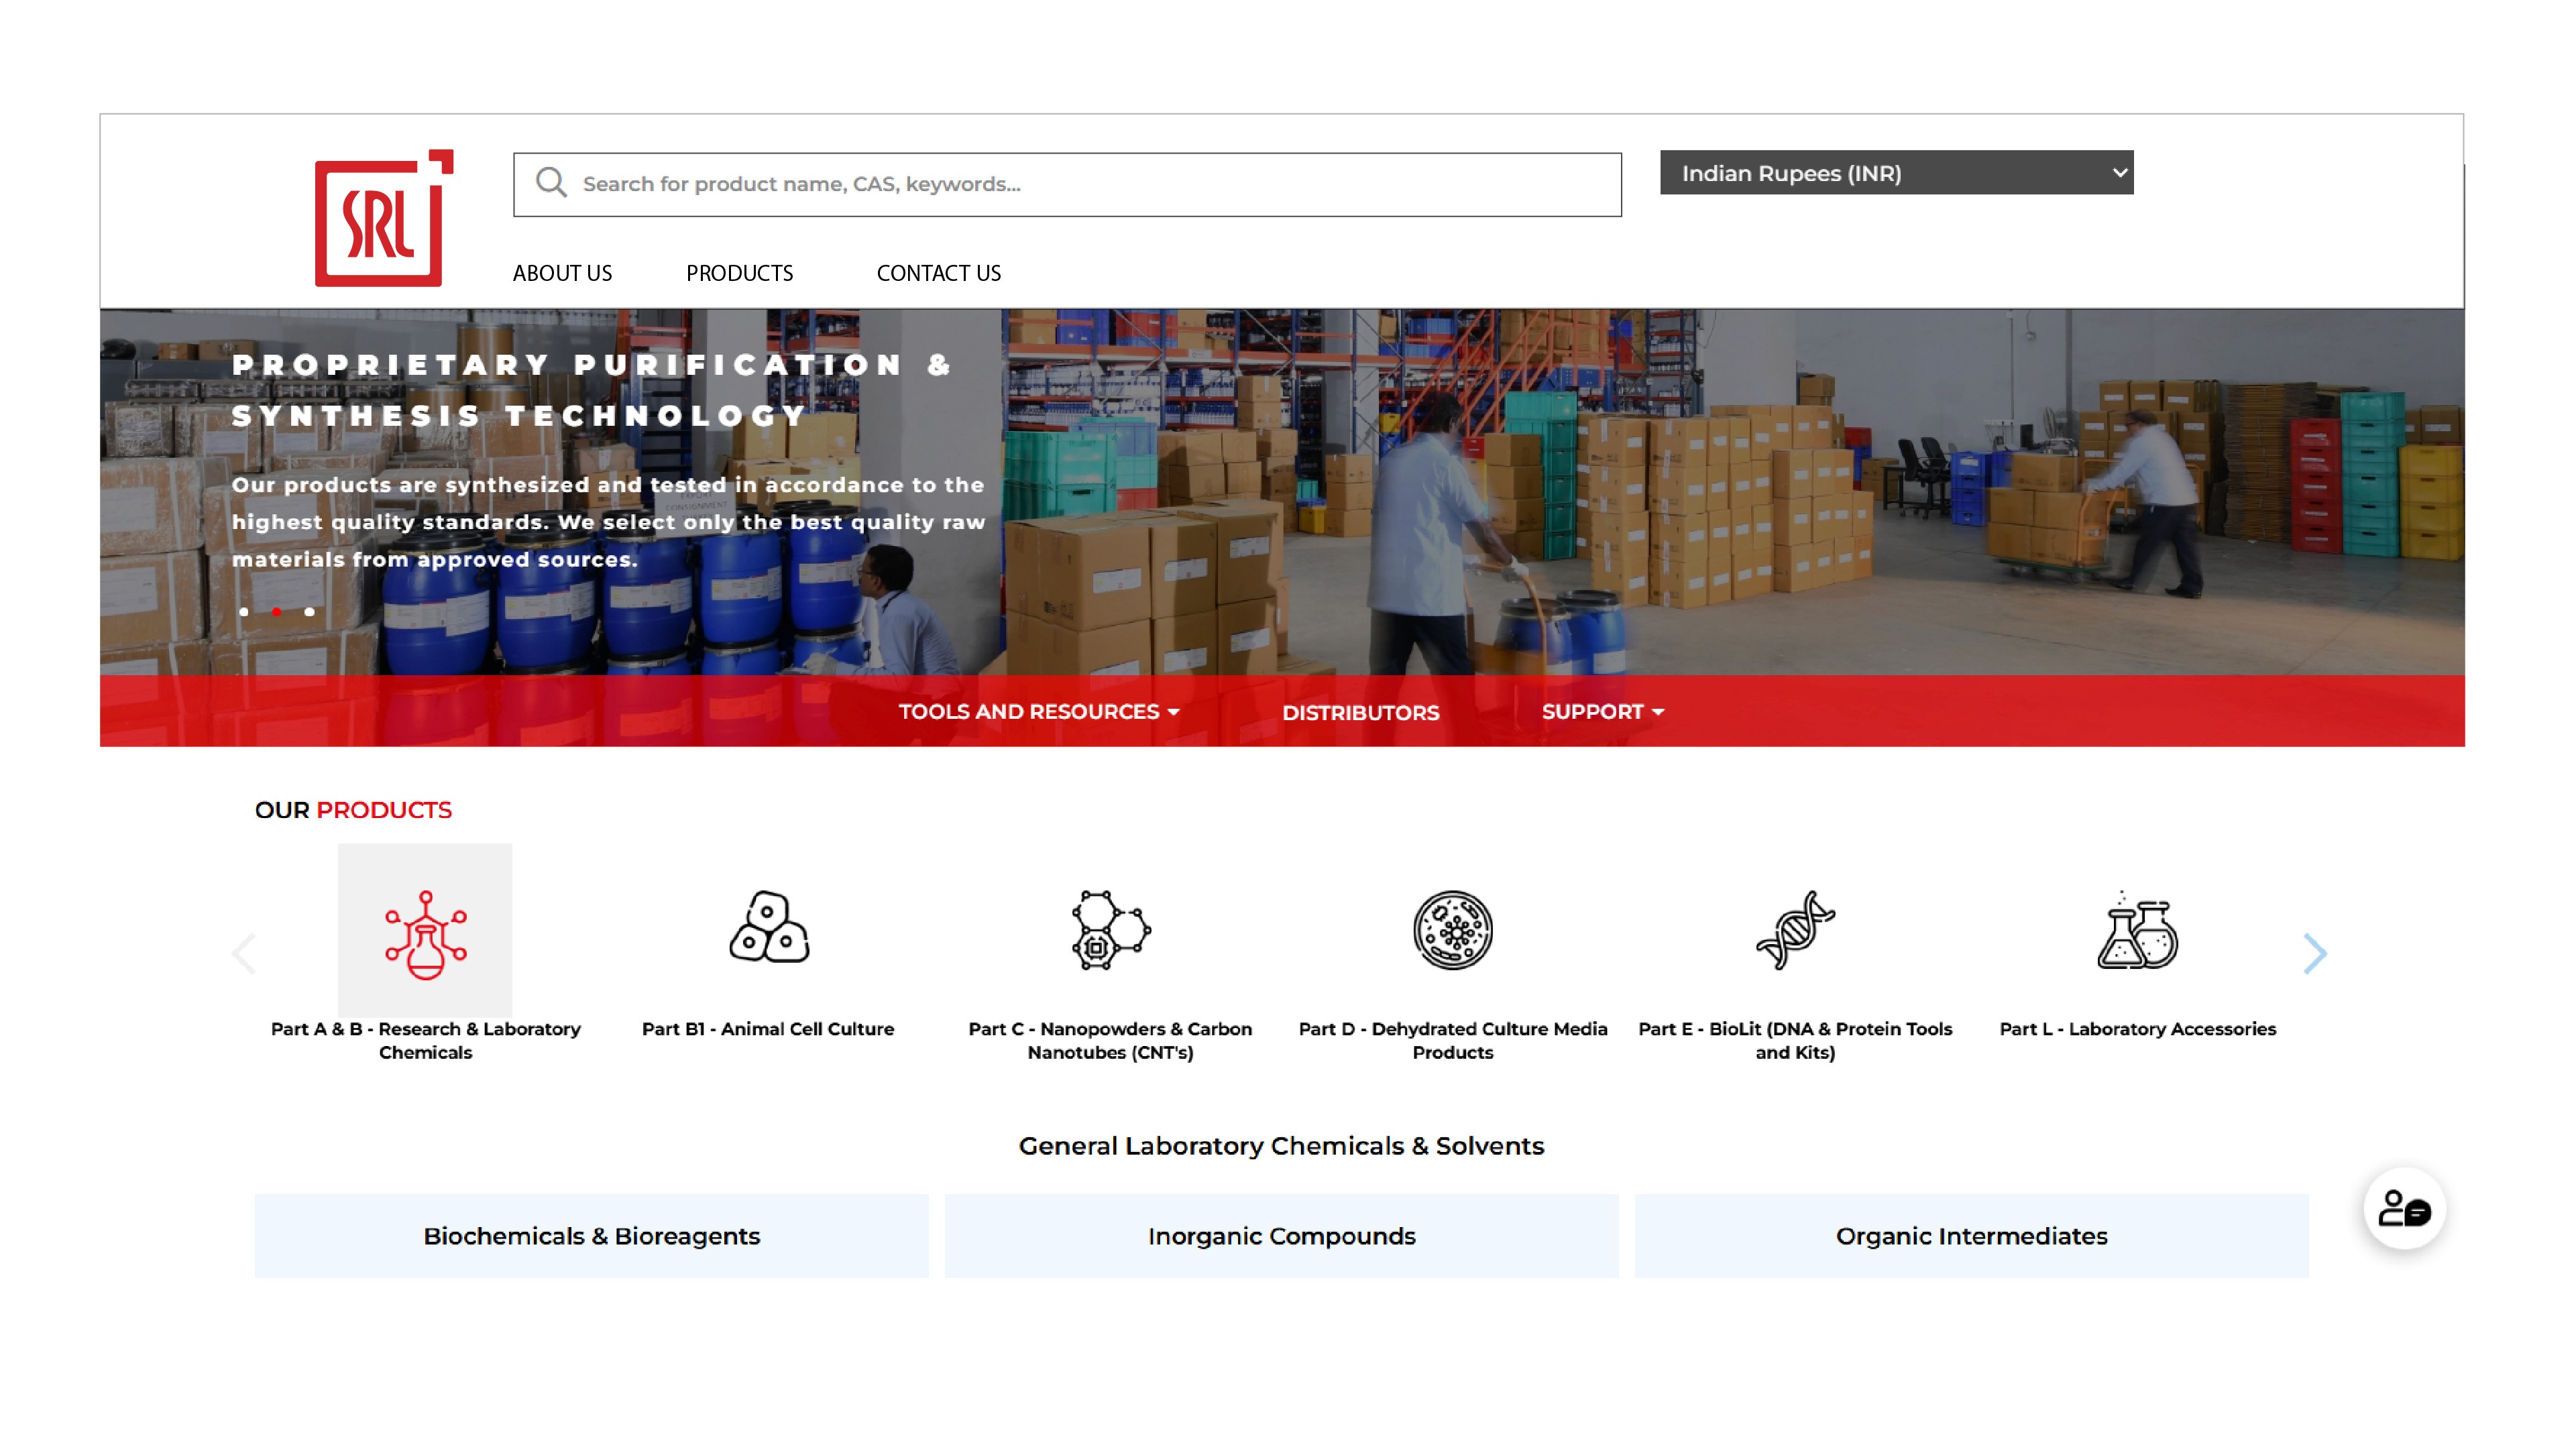Screen dimensions: 2576x1449
Task: Open Organic Intermediates category
Action: [x=1970, y=1236]
